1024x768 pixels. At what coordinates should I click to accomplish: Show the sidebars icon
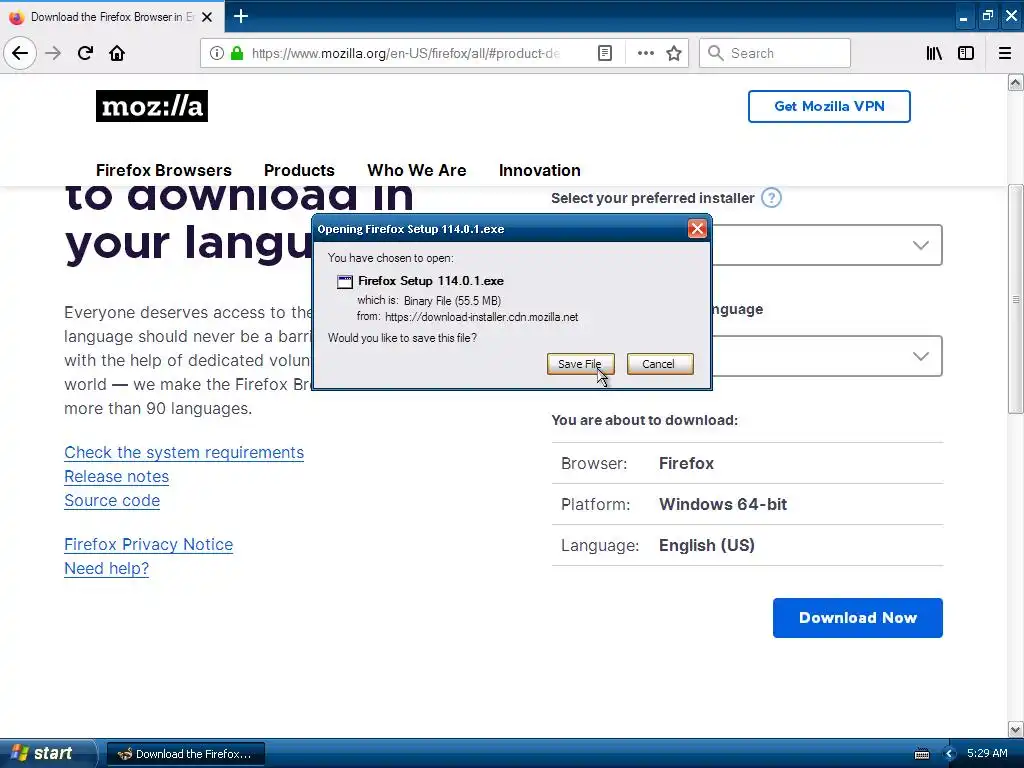[966, 53]
